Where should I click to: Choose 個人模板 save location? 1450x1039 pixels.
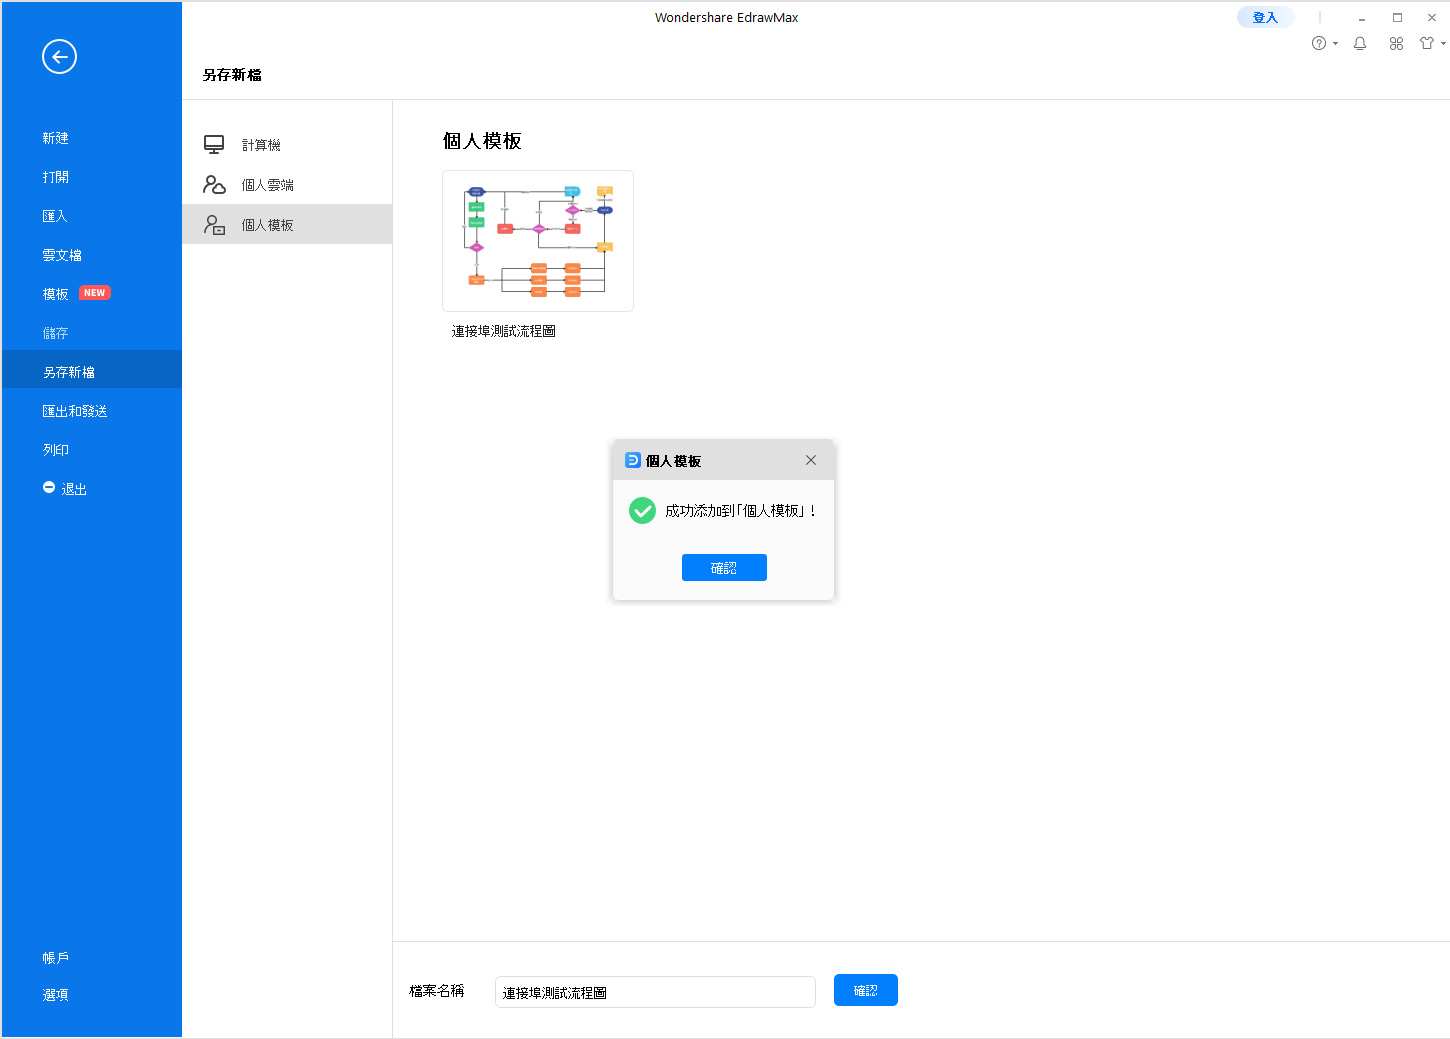pyautogui.click(x=287, y=225)
